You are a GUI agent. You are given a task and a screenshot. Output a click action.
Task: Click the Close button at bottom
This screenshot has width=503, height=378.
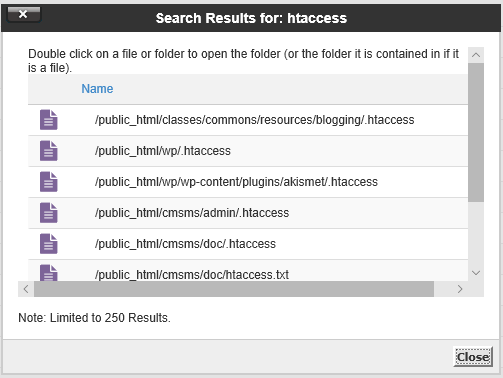click(x=473, y=357)
